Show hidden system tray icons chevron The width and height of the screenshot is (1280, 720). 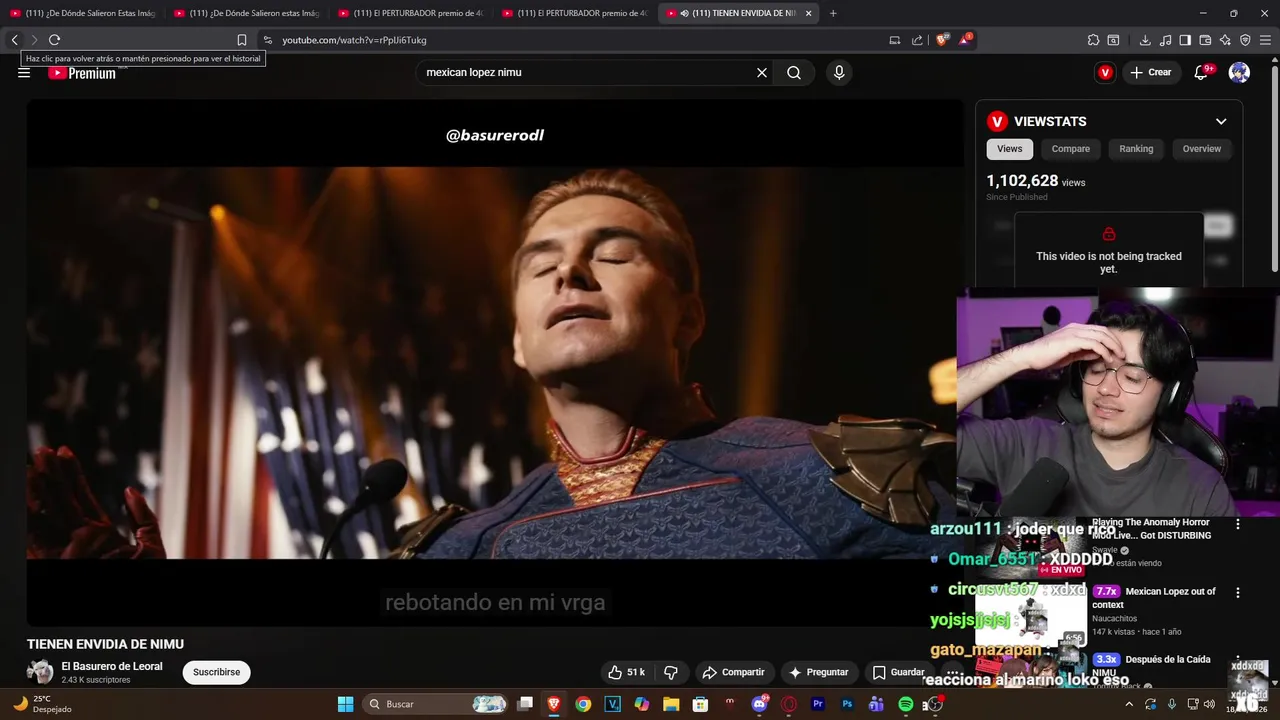click(x=1129, y=704)
